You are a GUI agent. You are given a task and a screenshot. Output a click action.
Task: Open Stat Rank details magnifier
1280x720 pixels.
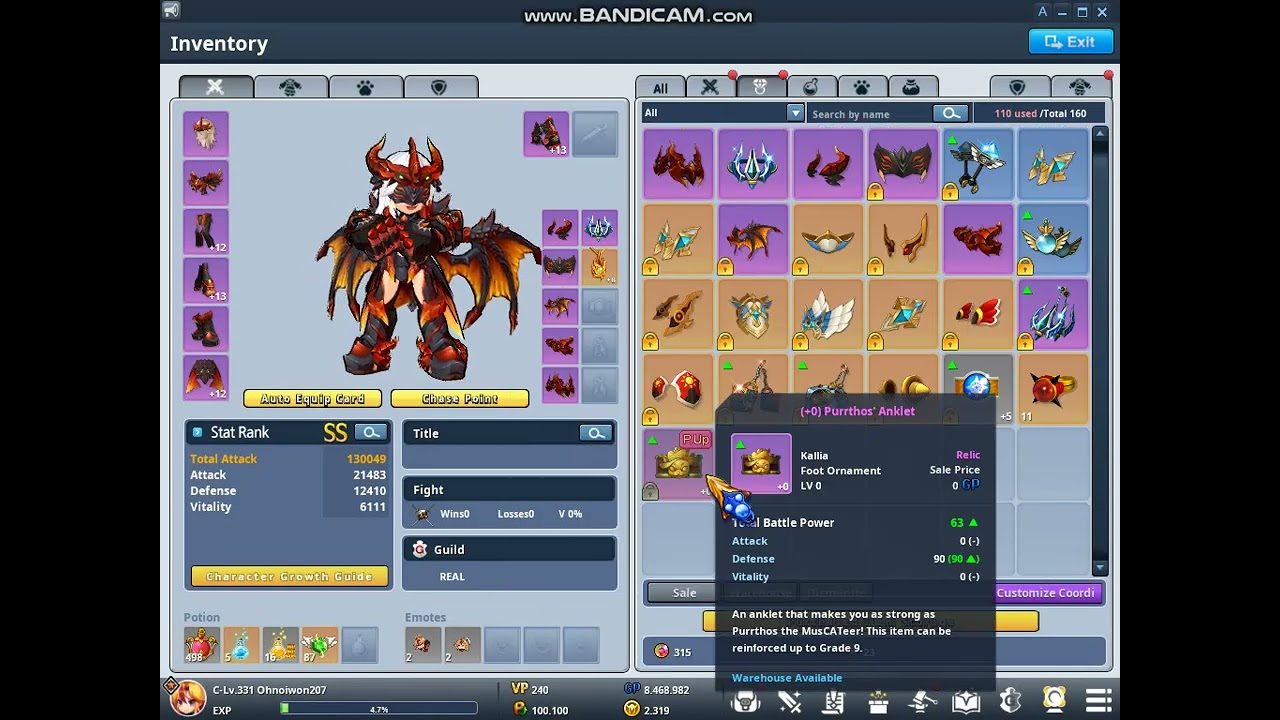pyautogui.click(x=371, y=433)
